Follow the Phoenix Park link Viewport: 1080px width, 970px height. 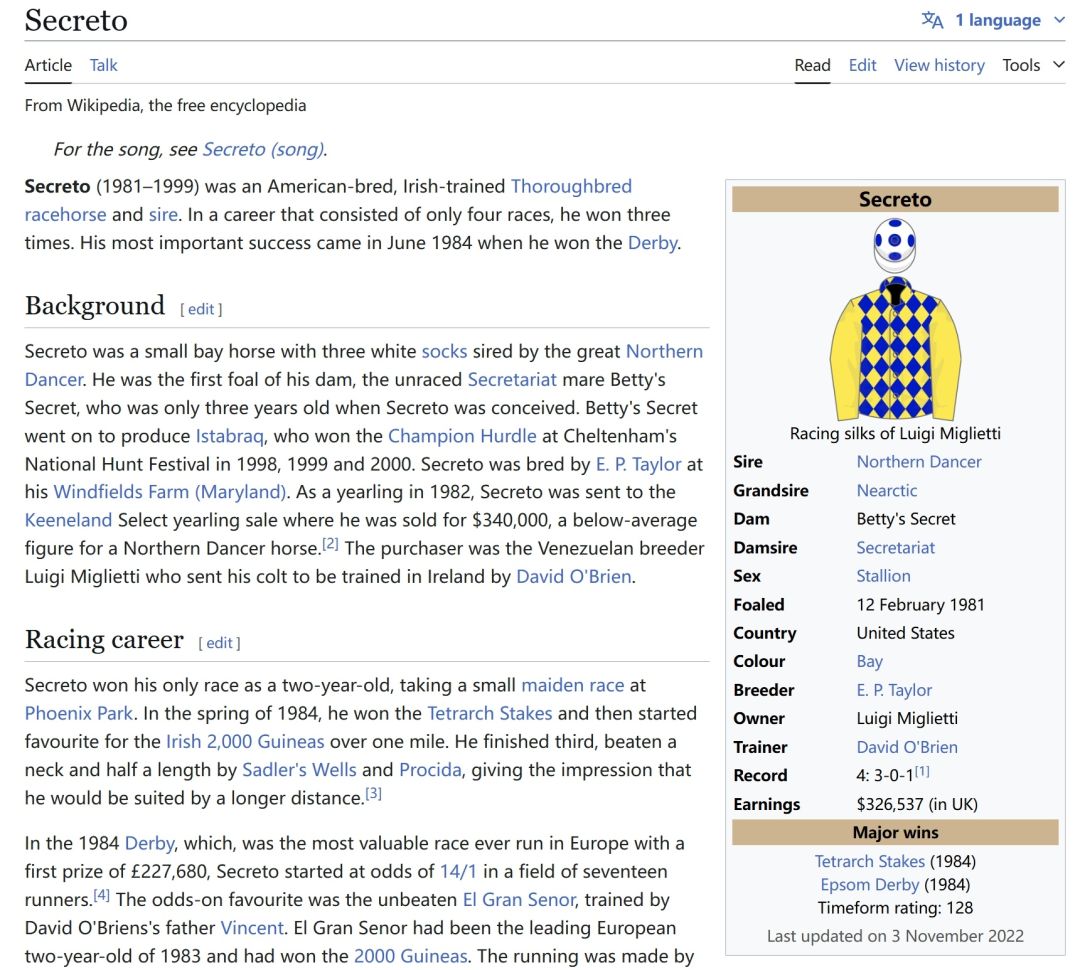coord(79,714)
